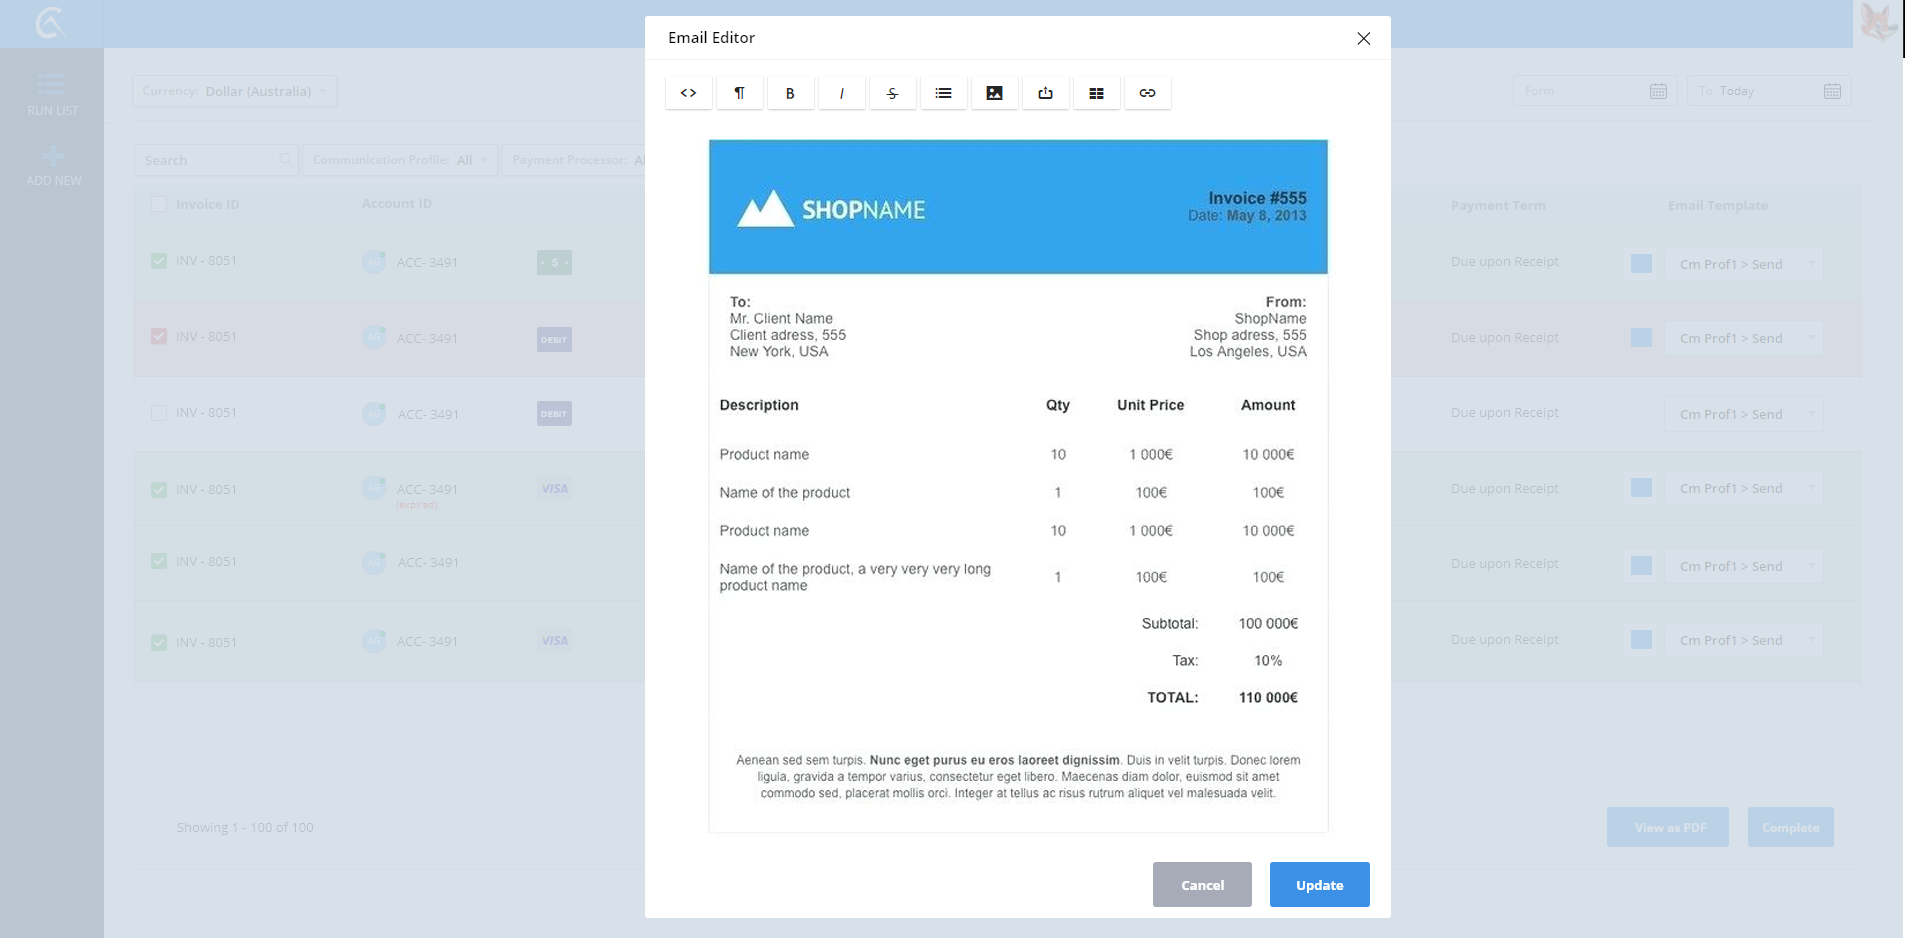
Task: Insert a bulleted list
Action: pos(943,93)
